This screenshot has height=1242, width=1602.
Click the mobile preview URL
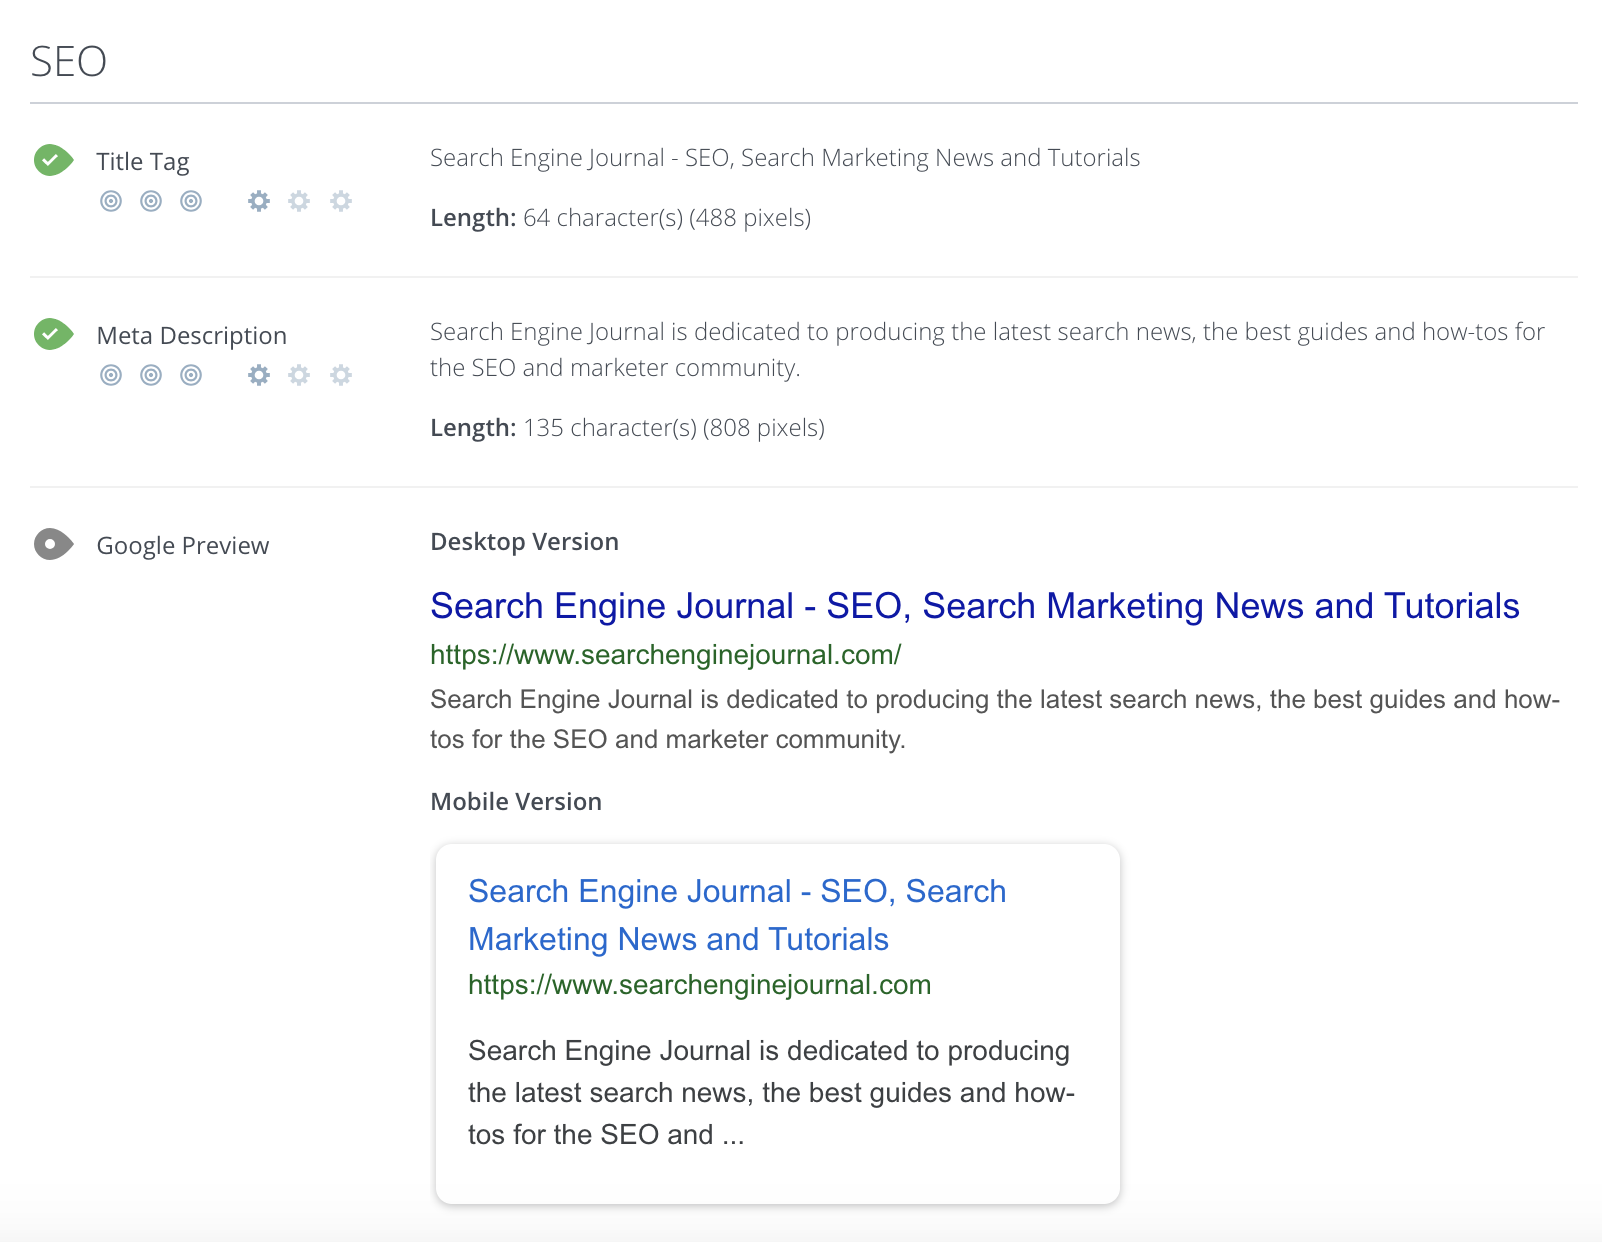[x=699, y=985]
